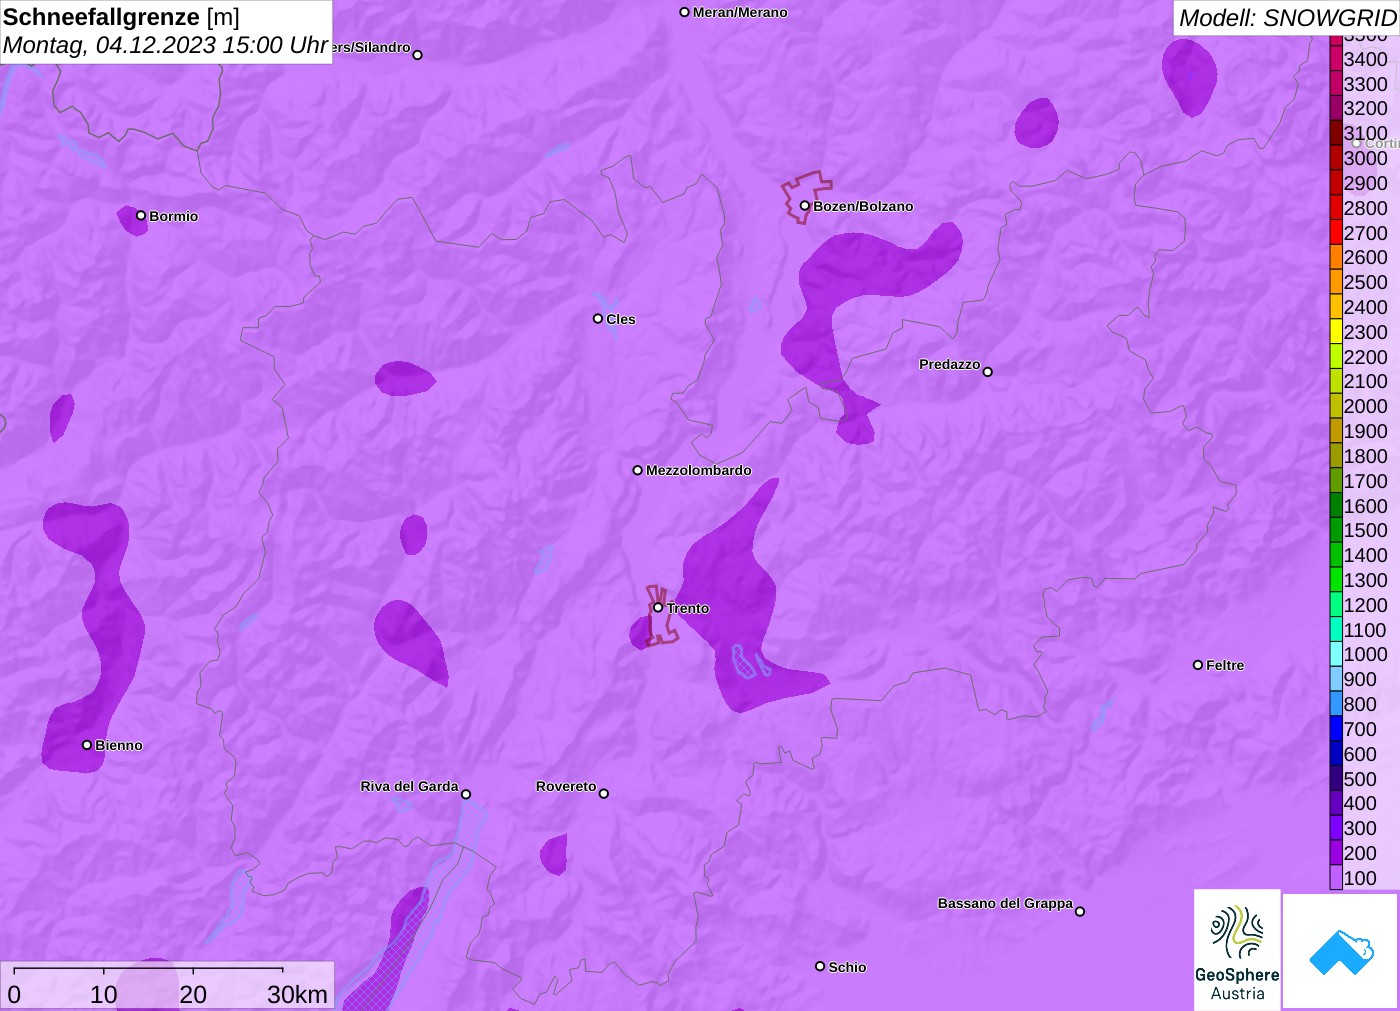Click the Bassano del Grappa marker
The width and height of the screenshot is (1400, 1011).
(1080, 911)
